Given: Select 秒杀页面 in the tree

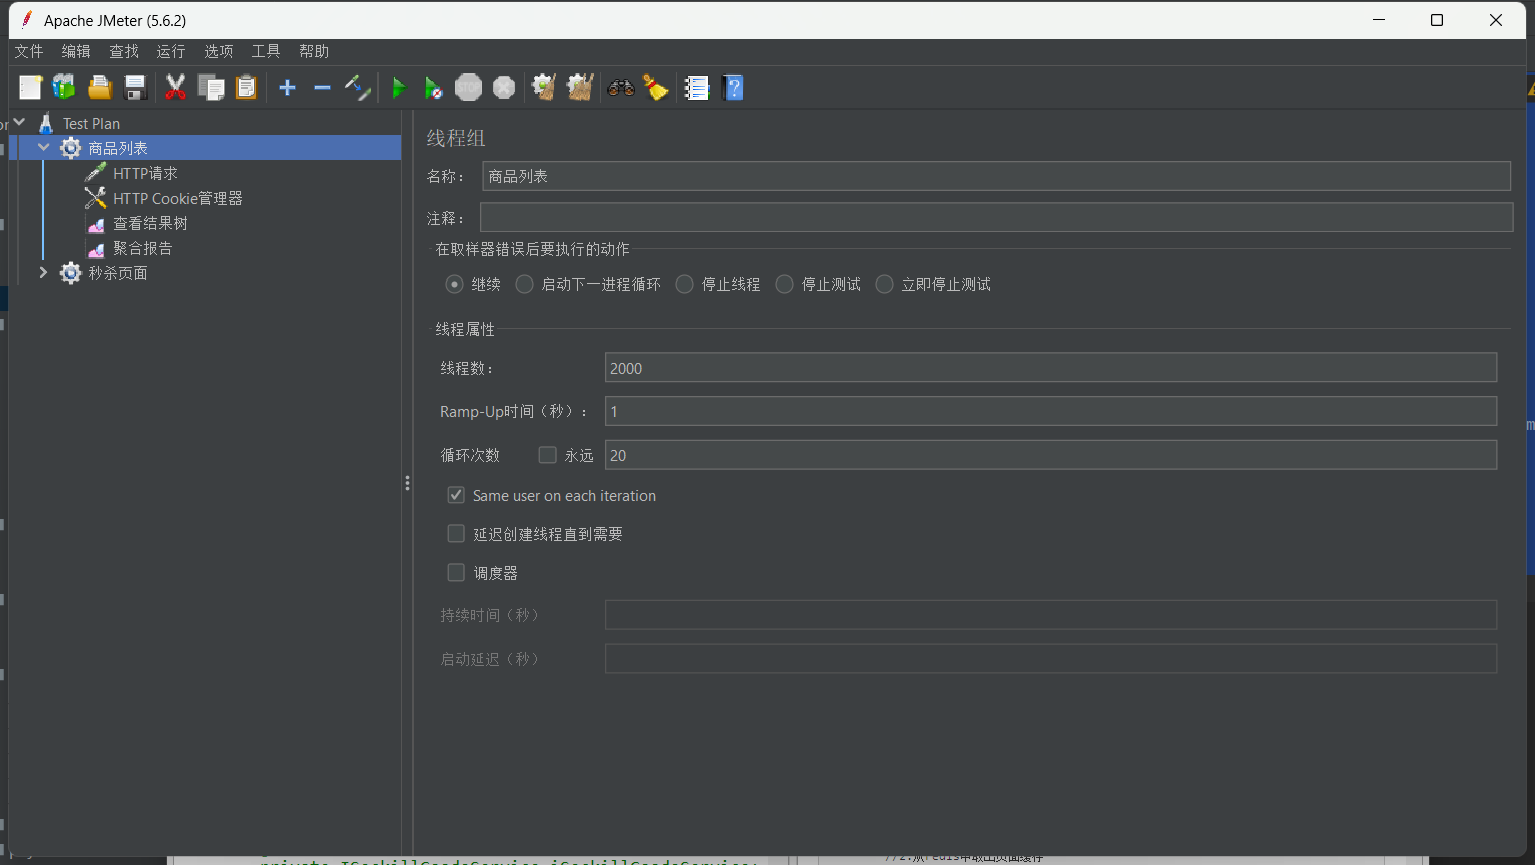Looking at the screenshot, I should pos(118,273).
